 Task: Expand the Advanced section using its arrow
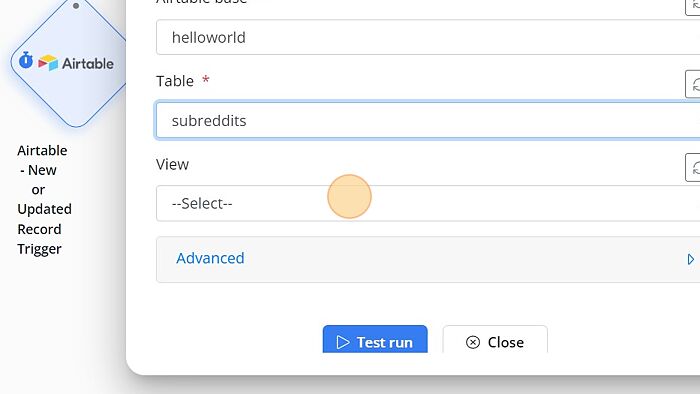(x=691, y=259)
